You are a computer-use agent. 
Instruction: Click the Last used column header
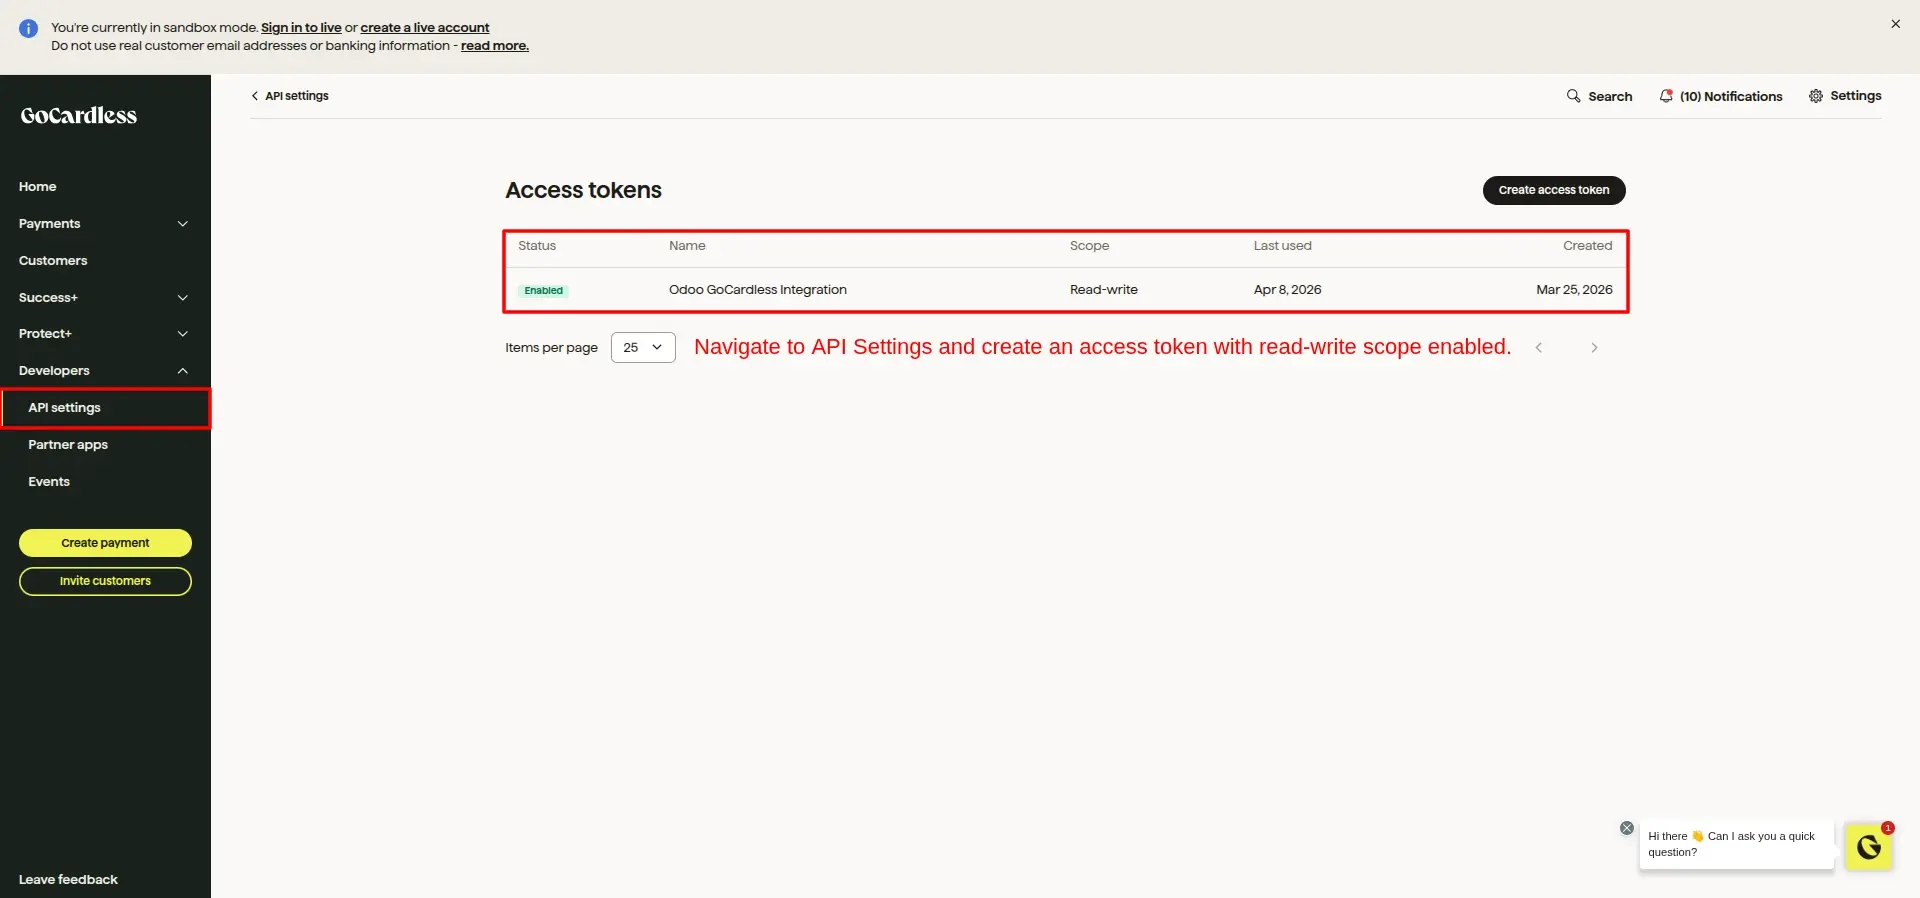coord(1283,246)
